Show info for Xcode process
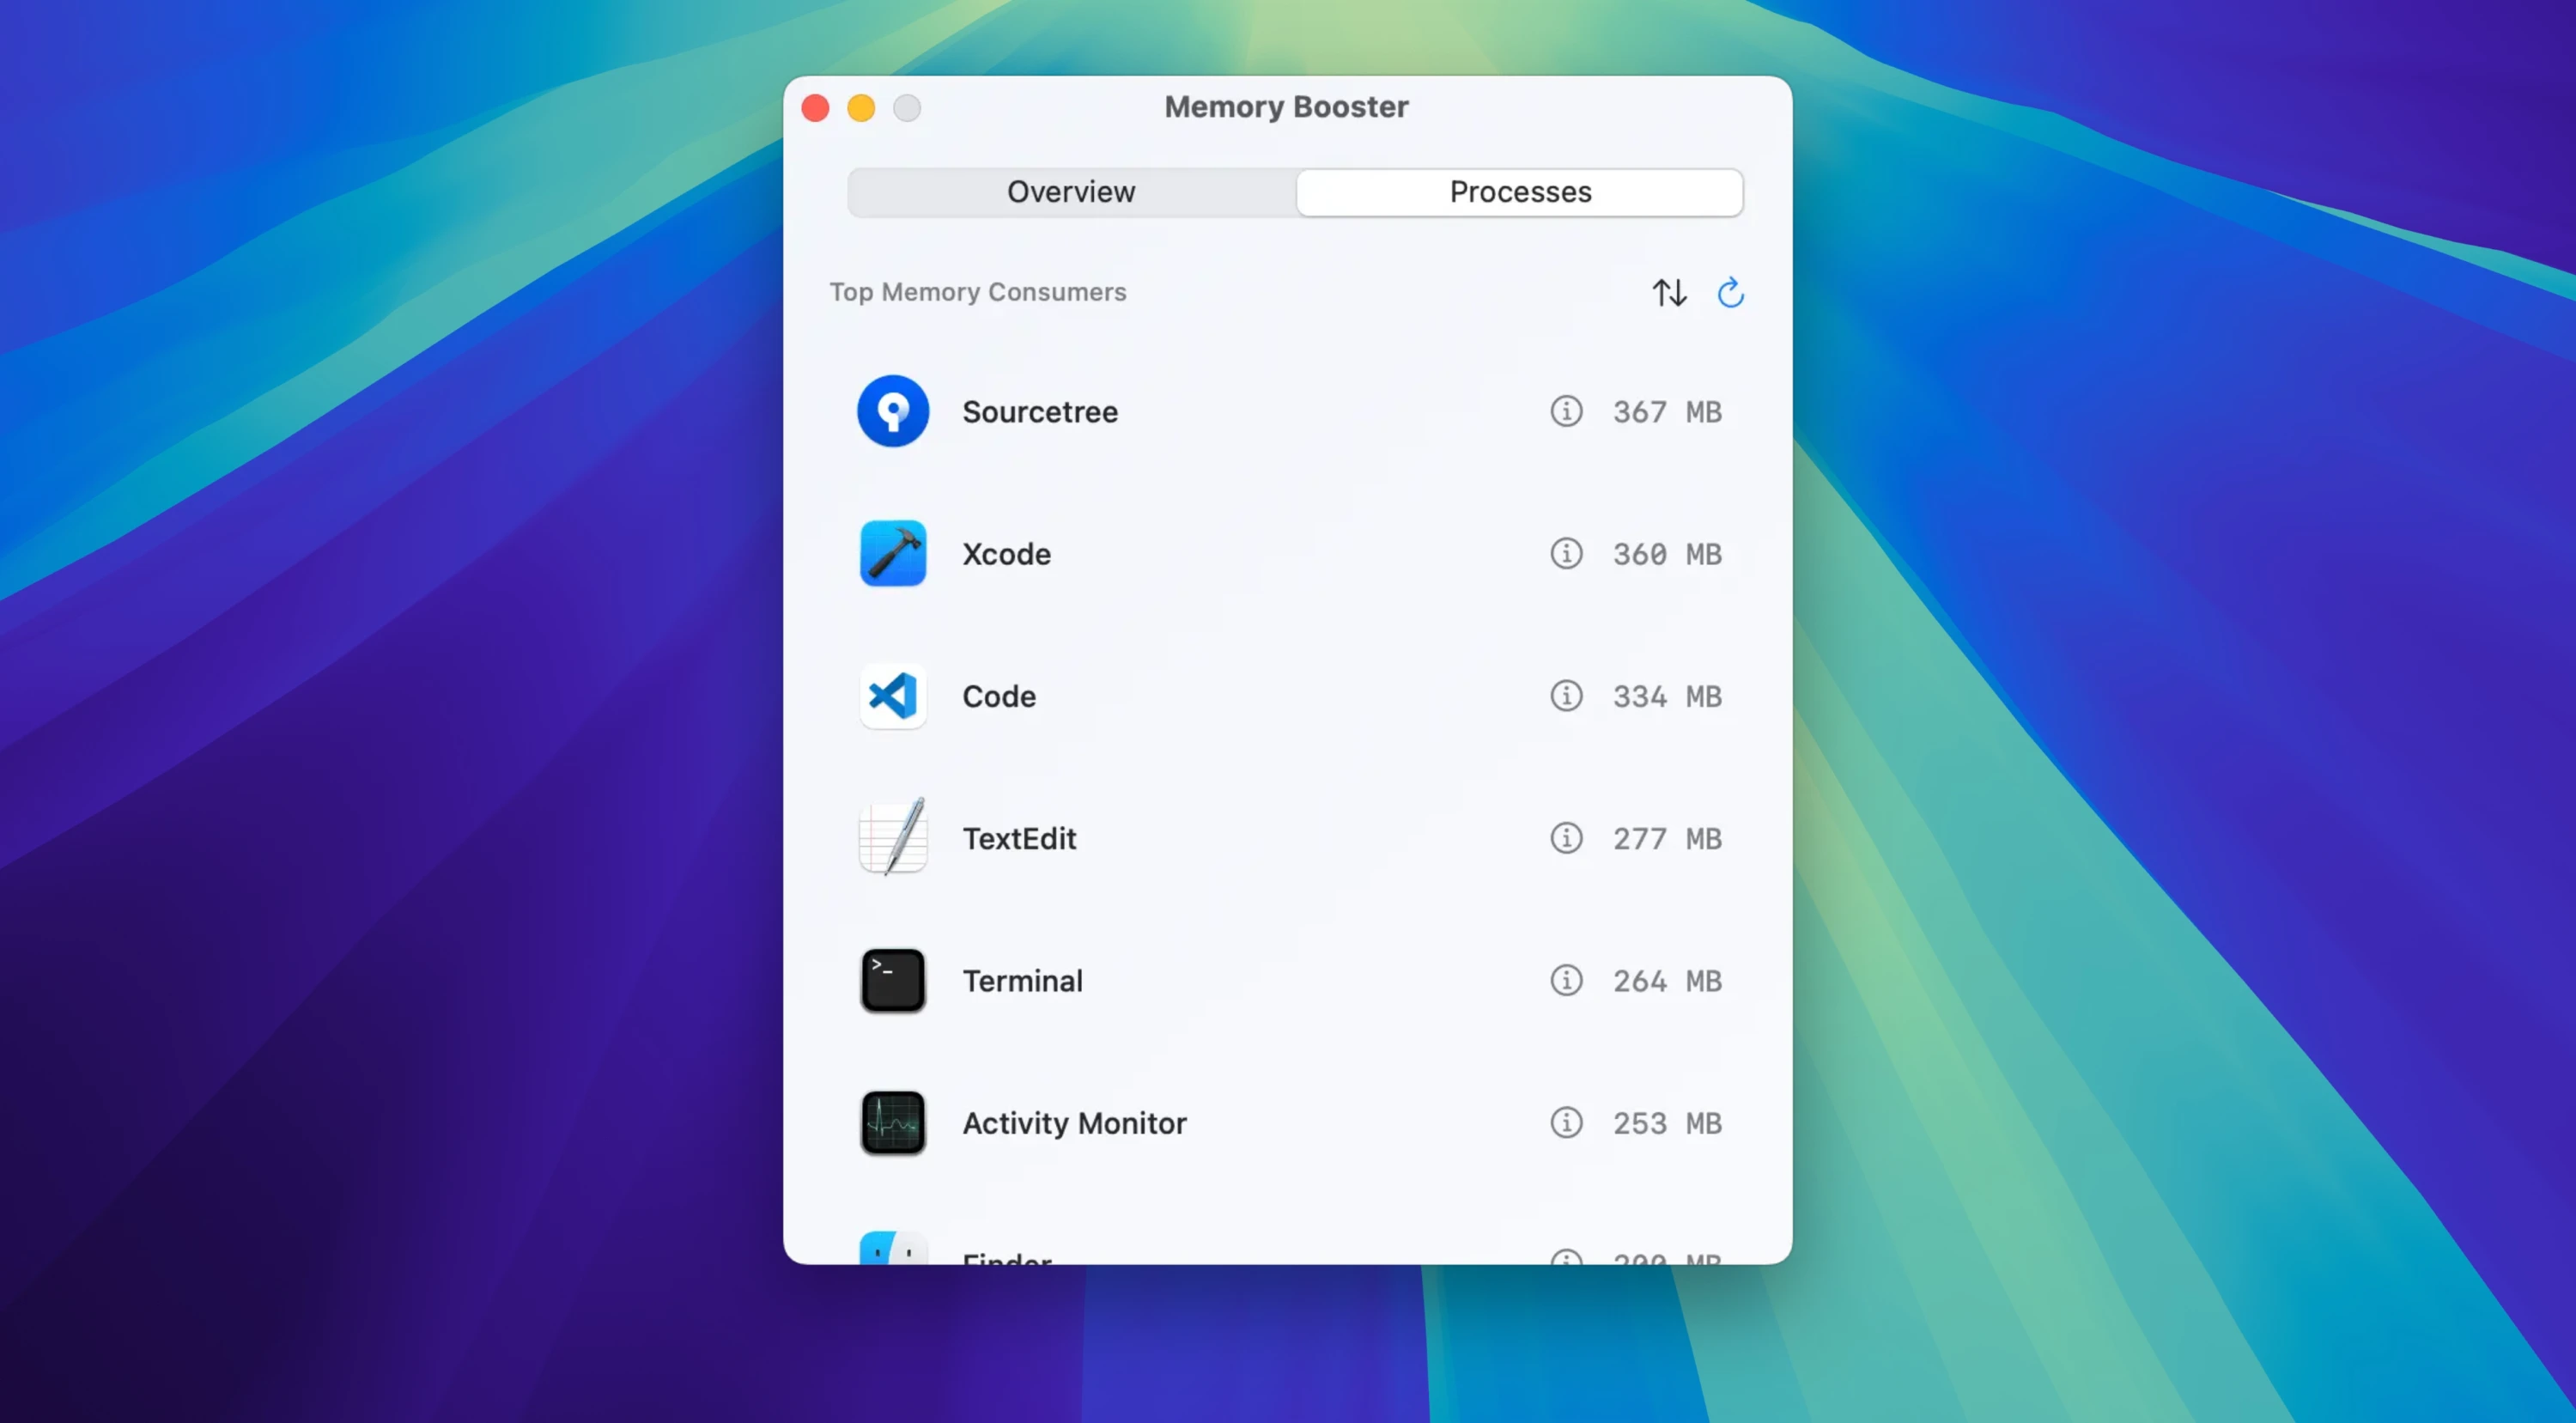Image resolution: width=2576 pixels, height=1423 pixels. [x=1566, y=553]
